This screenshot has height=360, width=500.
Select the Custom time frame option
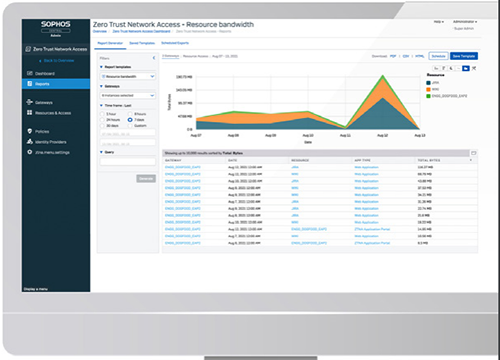click(130, 126)
